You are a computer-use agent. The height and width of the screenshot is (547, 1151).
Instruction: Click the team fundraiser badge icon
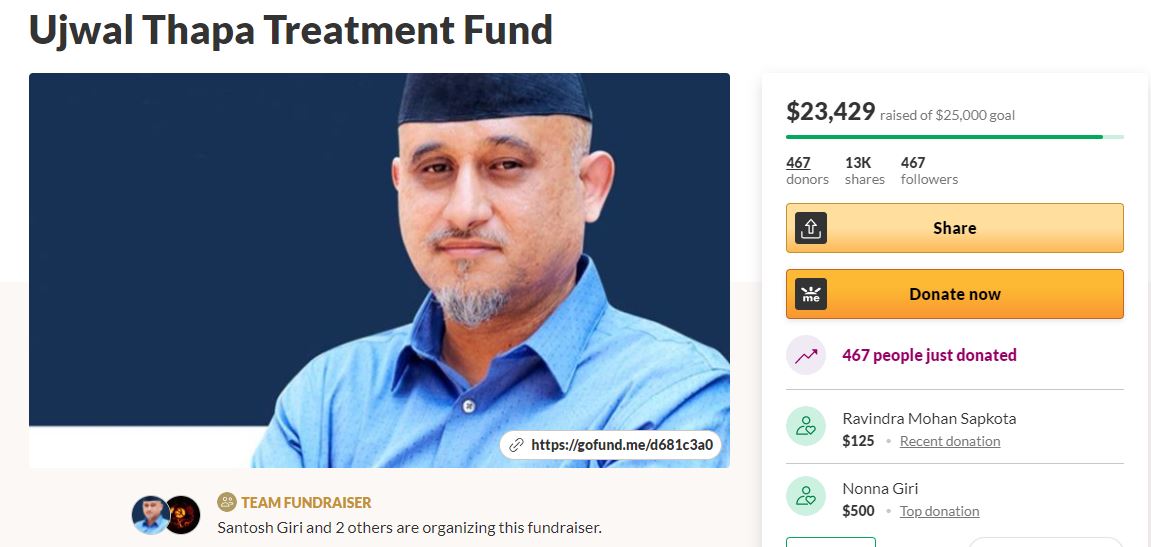click(x=227, y=502)
